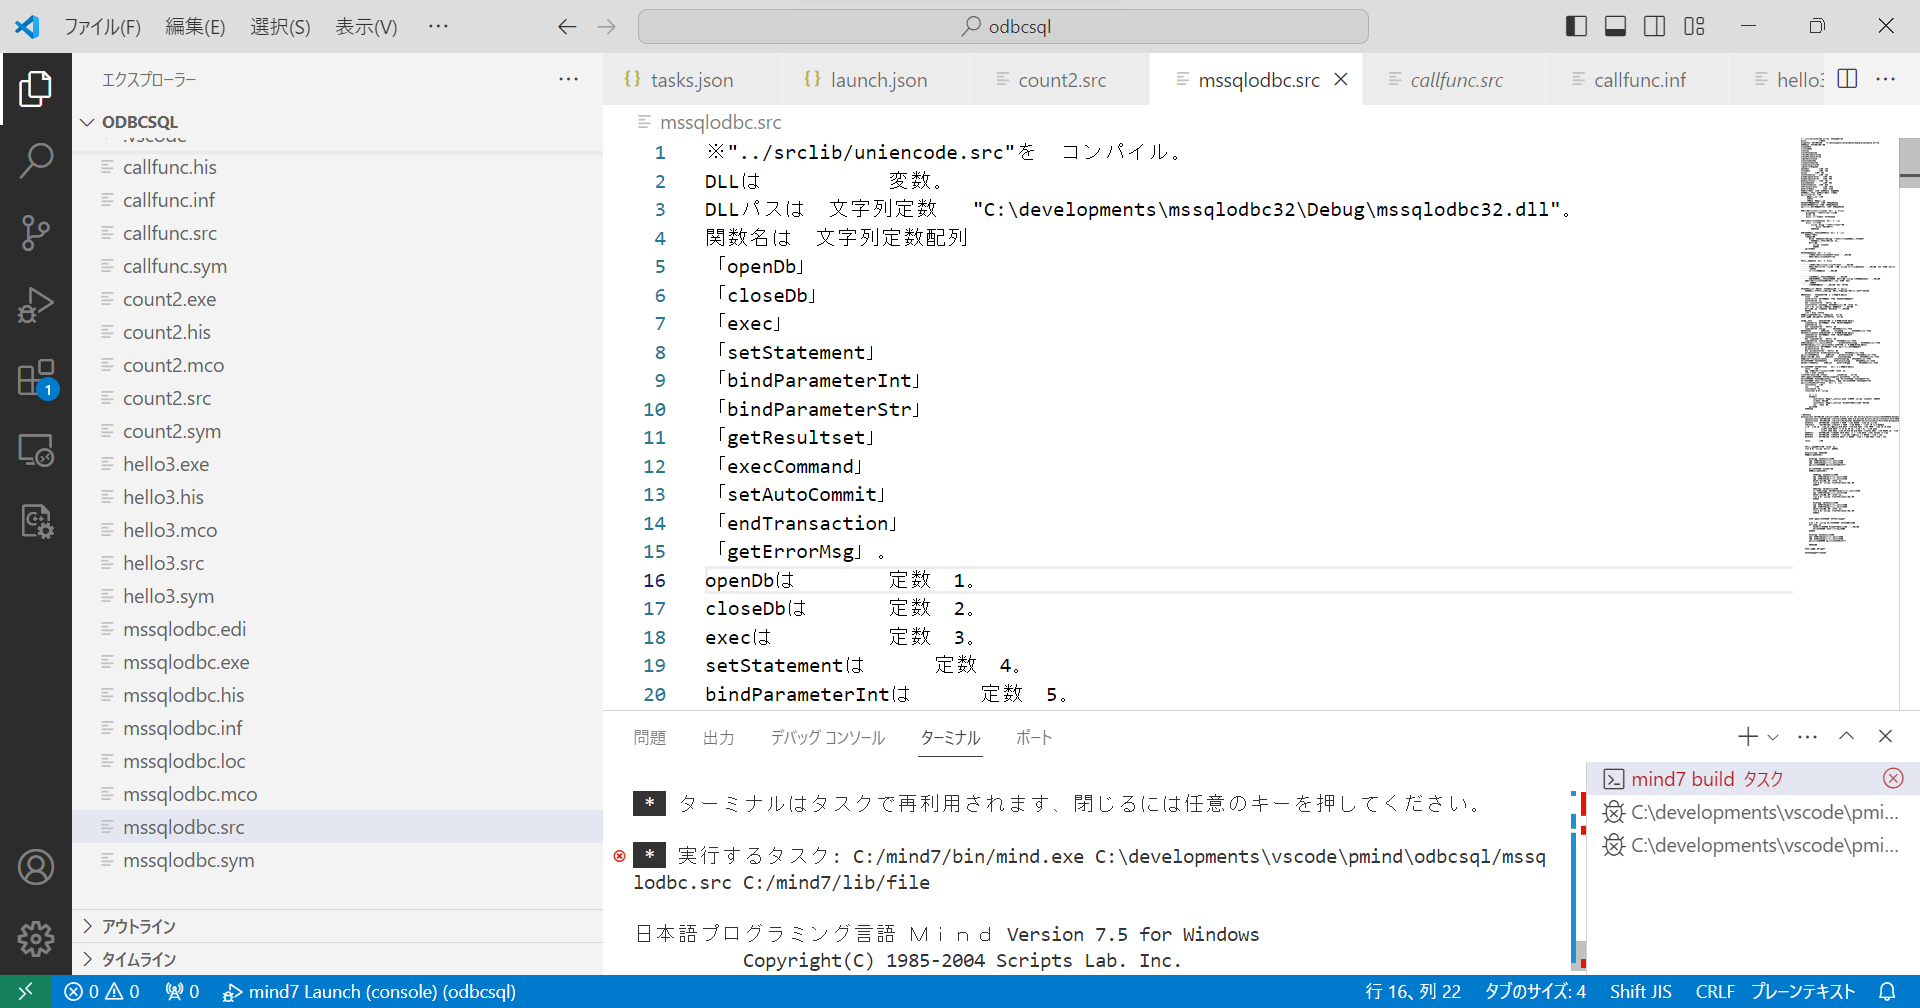
Task: Change the Shift JIS file encoding
Action: pos(1641,991)
